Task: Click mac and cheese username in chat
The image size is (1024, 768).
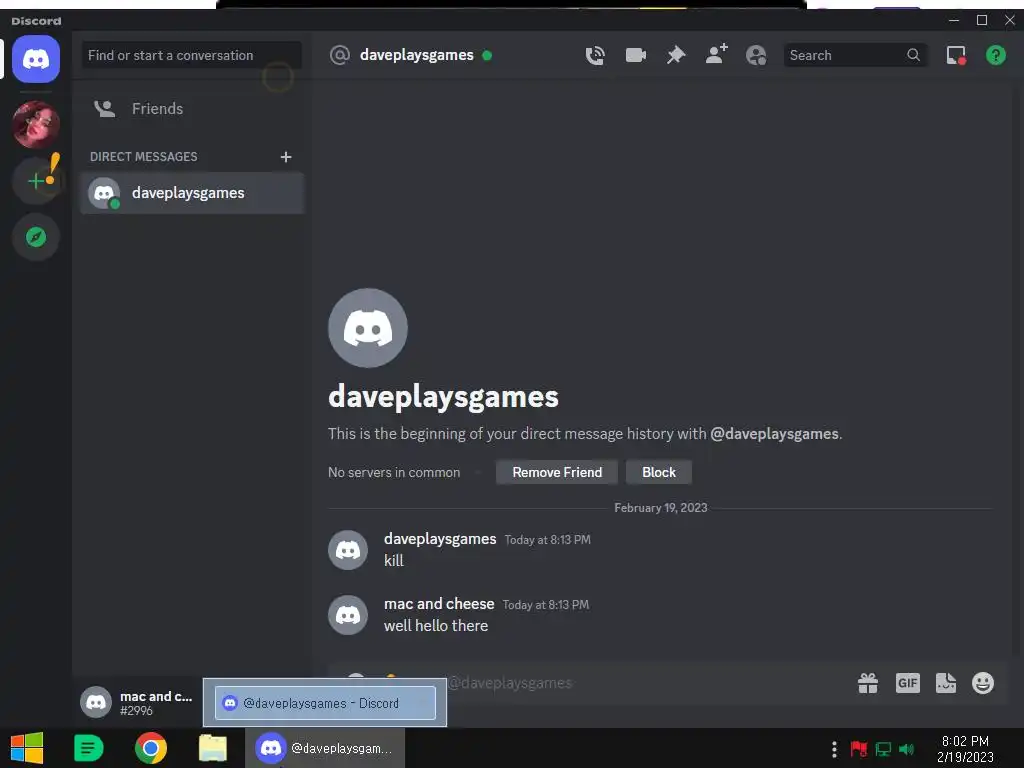Action: click(439, 604)
